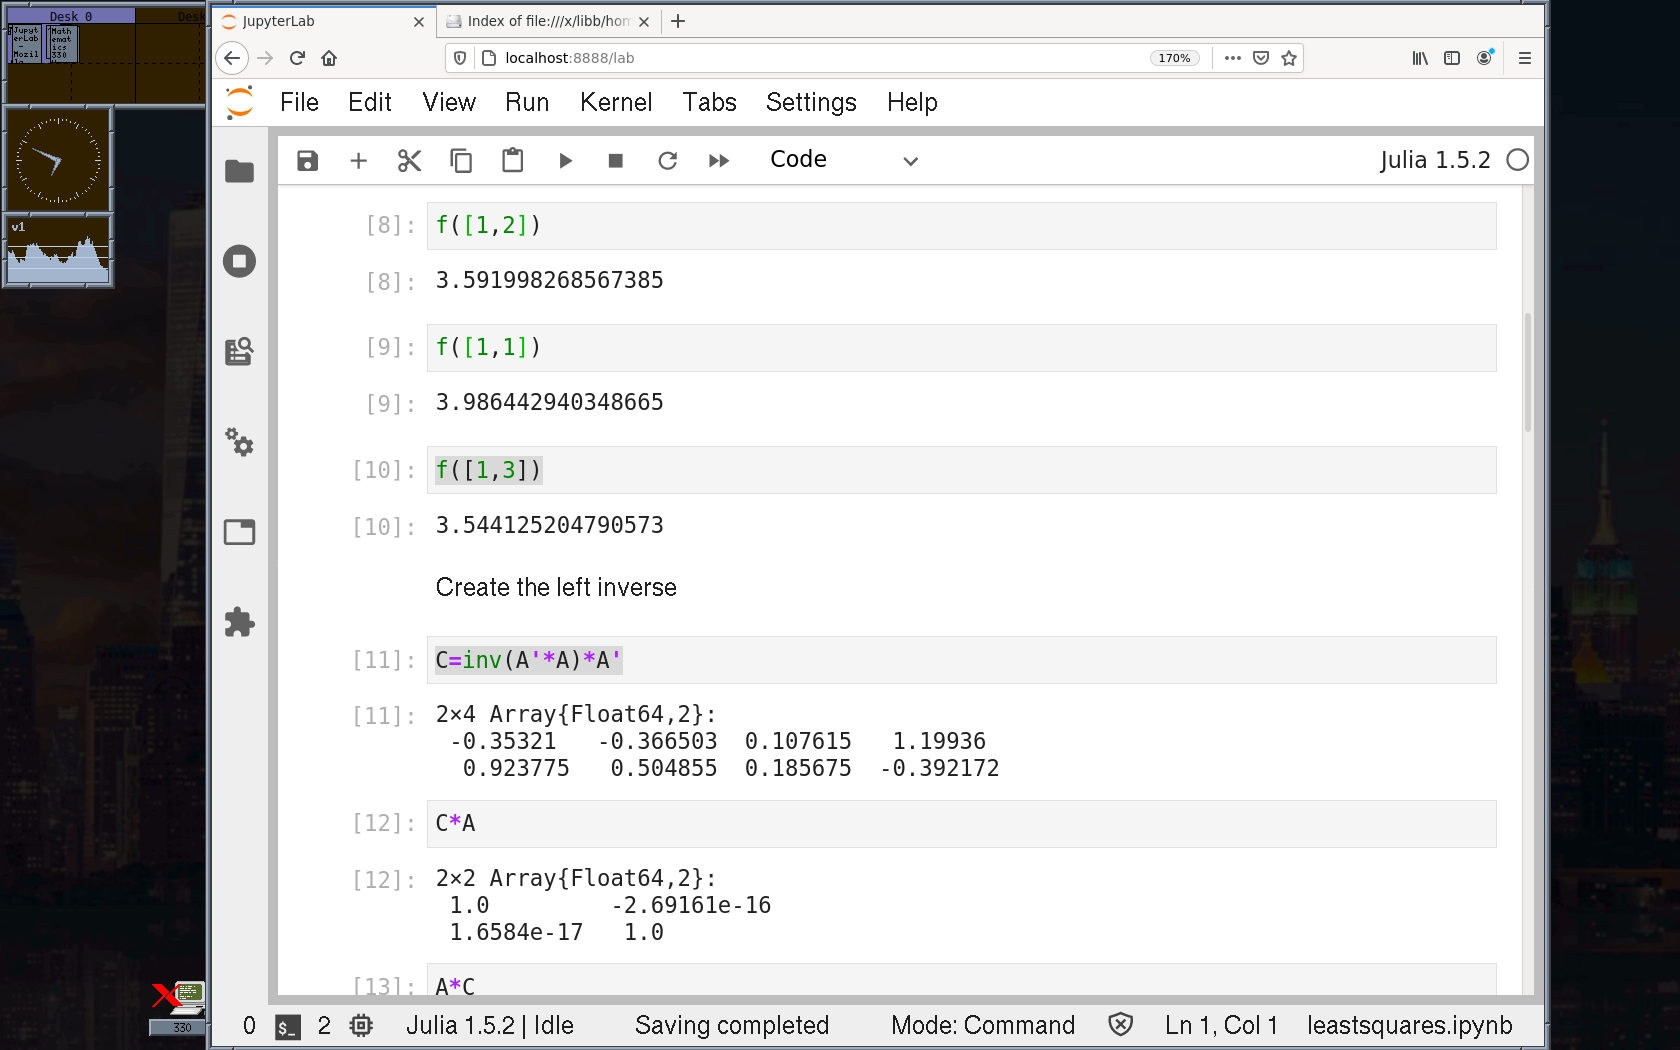Show Running Terminals and Kernels panel
1680x1050 pixels.
tap(239, 262)
